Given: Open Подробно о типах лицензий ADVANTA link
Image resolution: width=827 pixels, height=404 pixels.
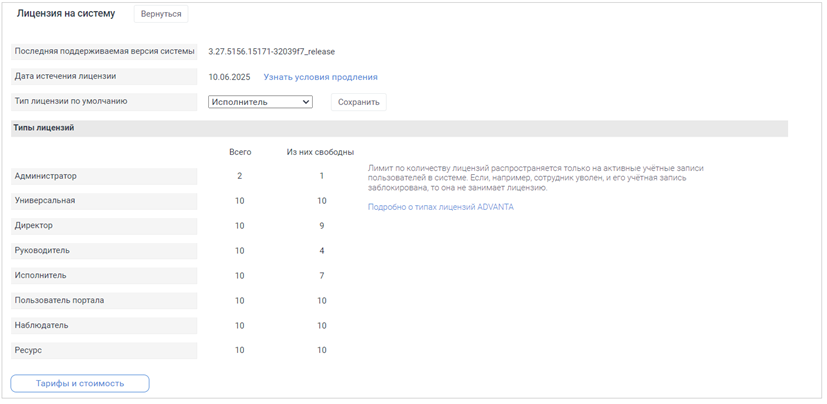Looking at the screenshot, I should point(440,207).
